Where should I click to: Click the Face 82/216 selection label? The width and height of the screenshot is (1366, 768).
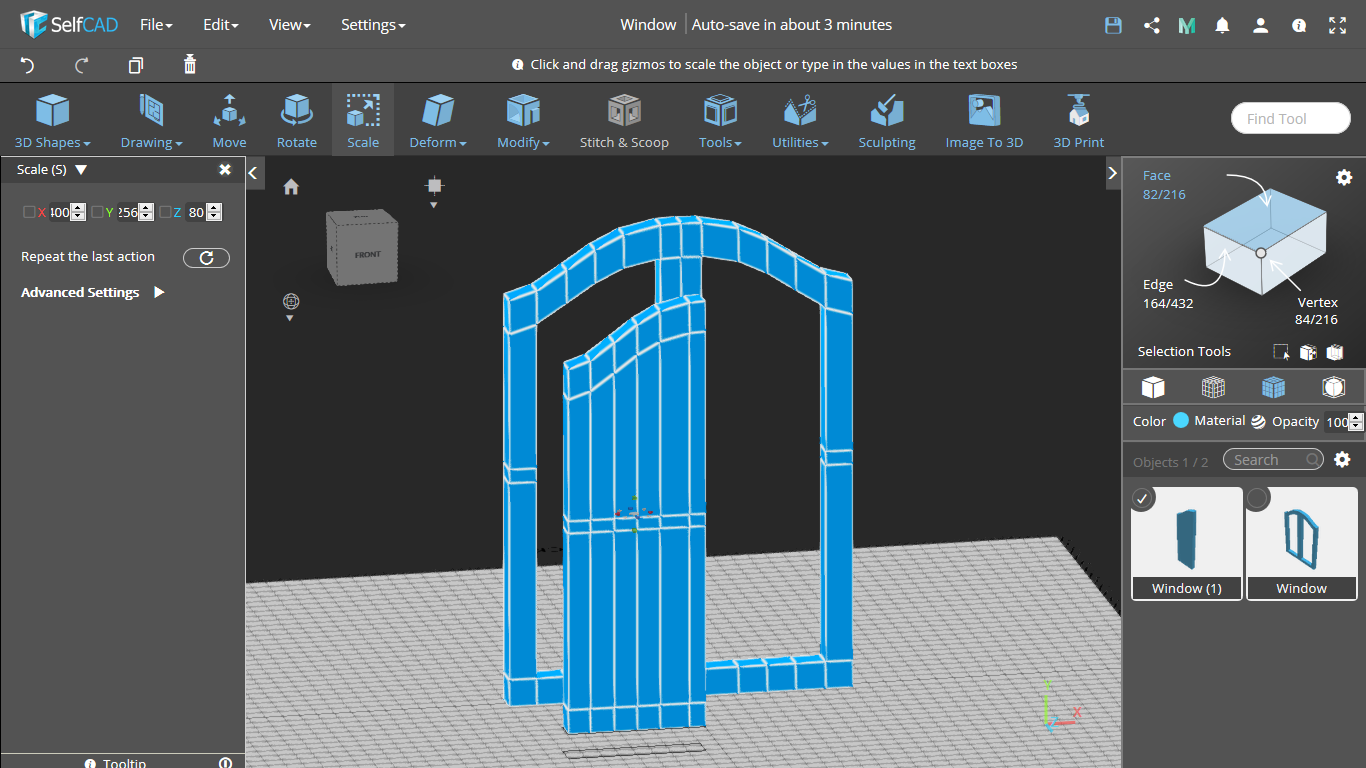click(x=1164, y=185)
